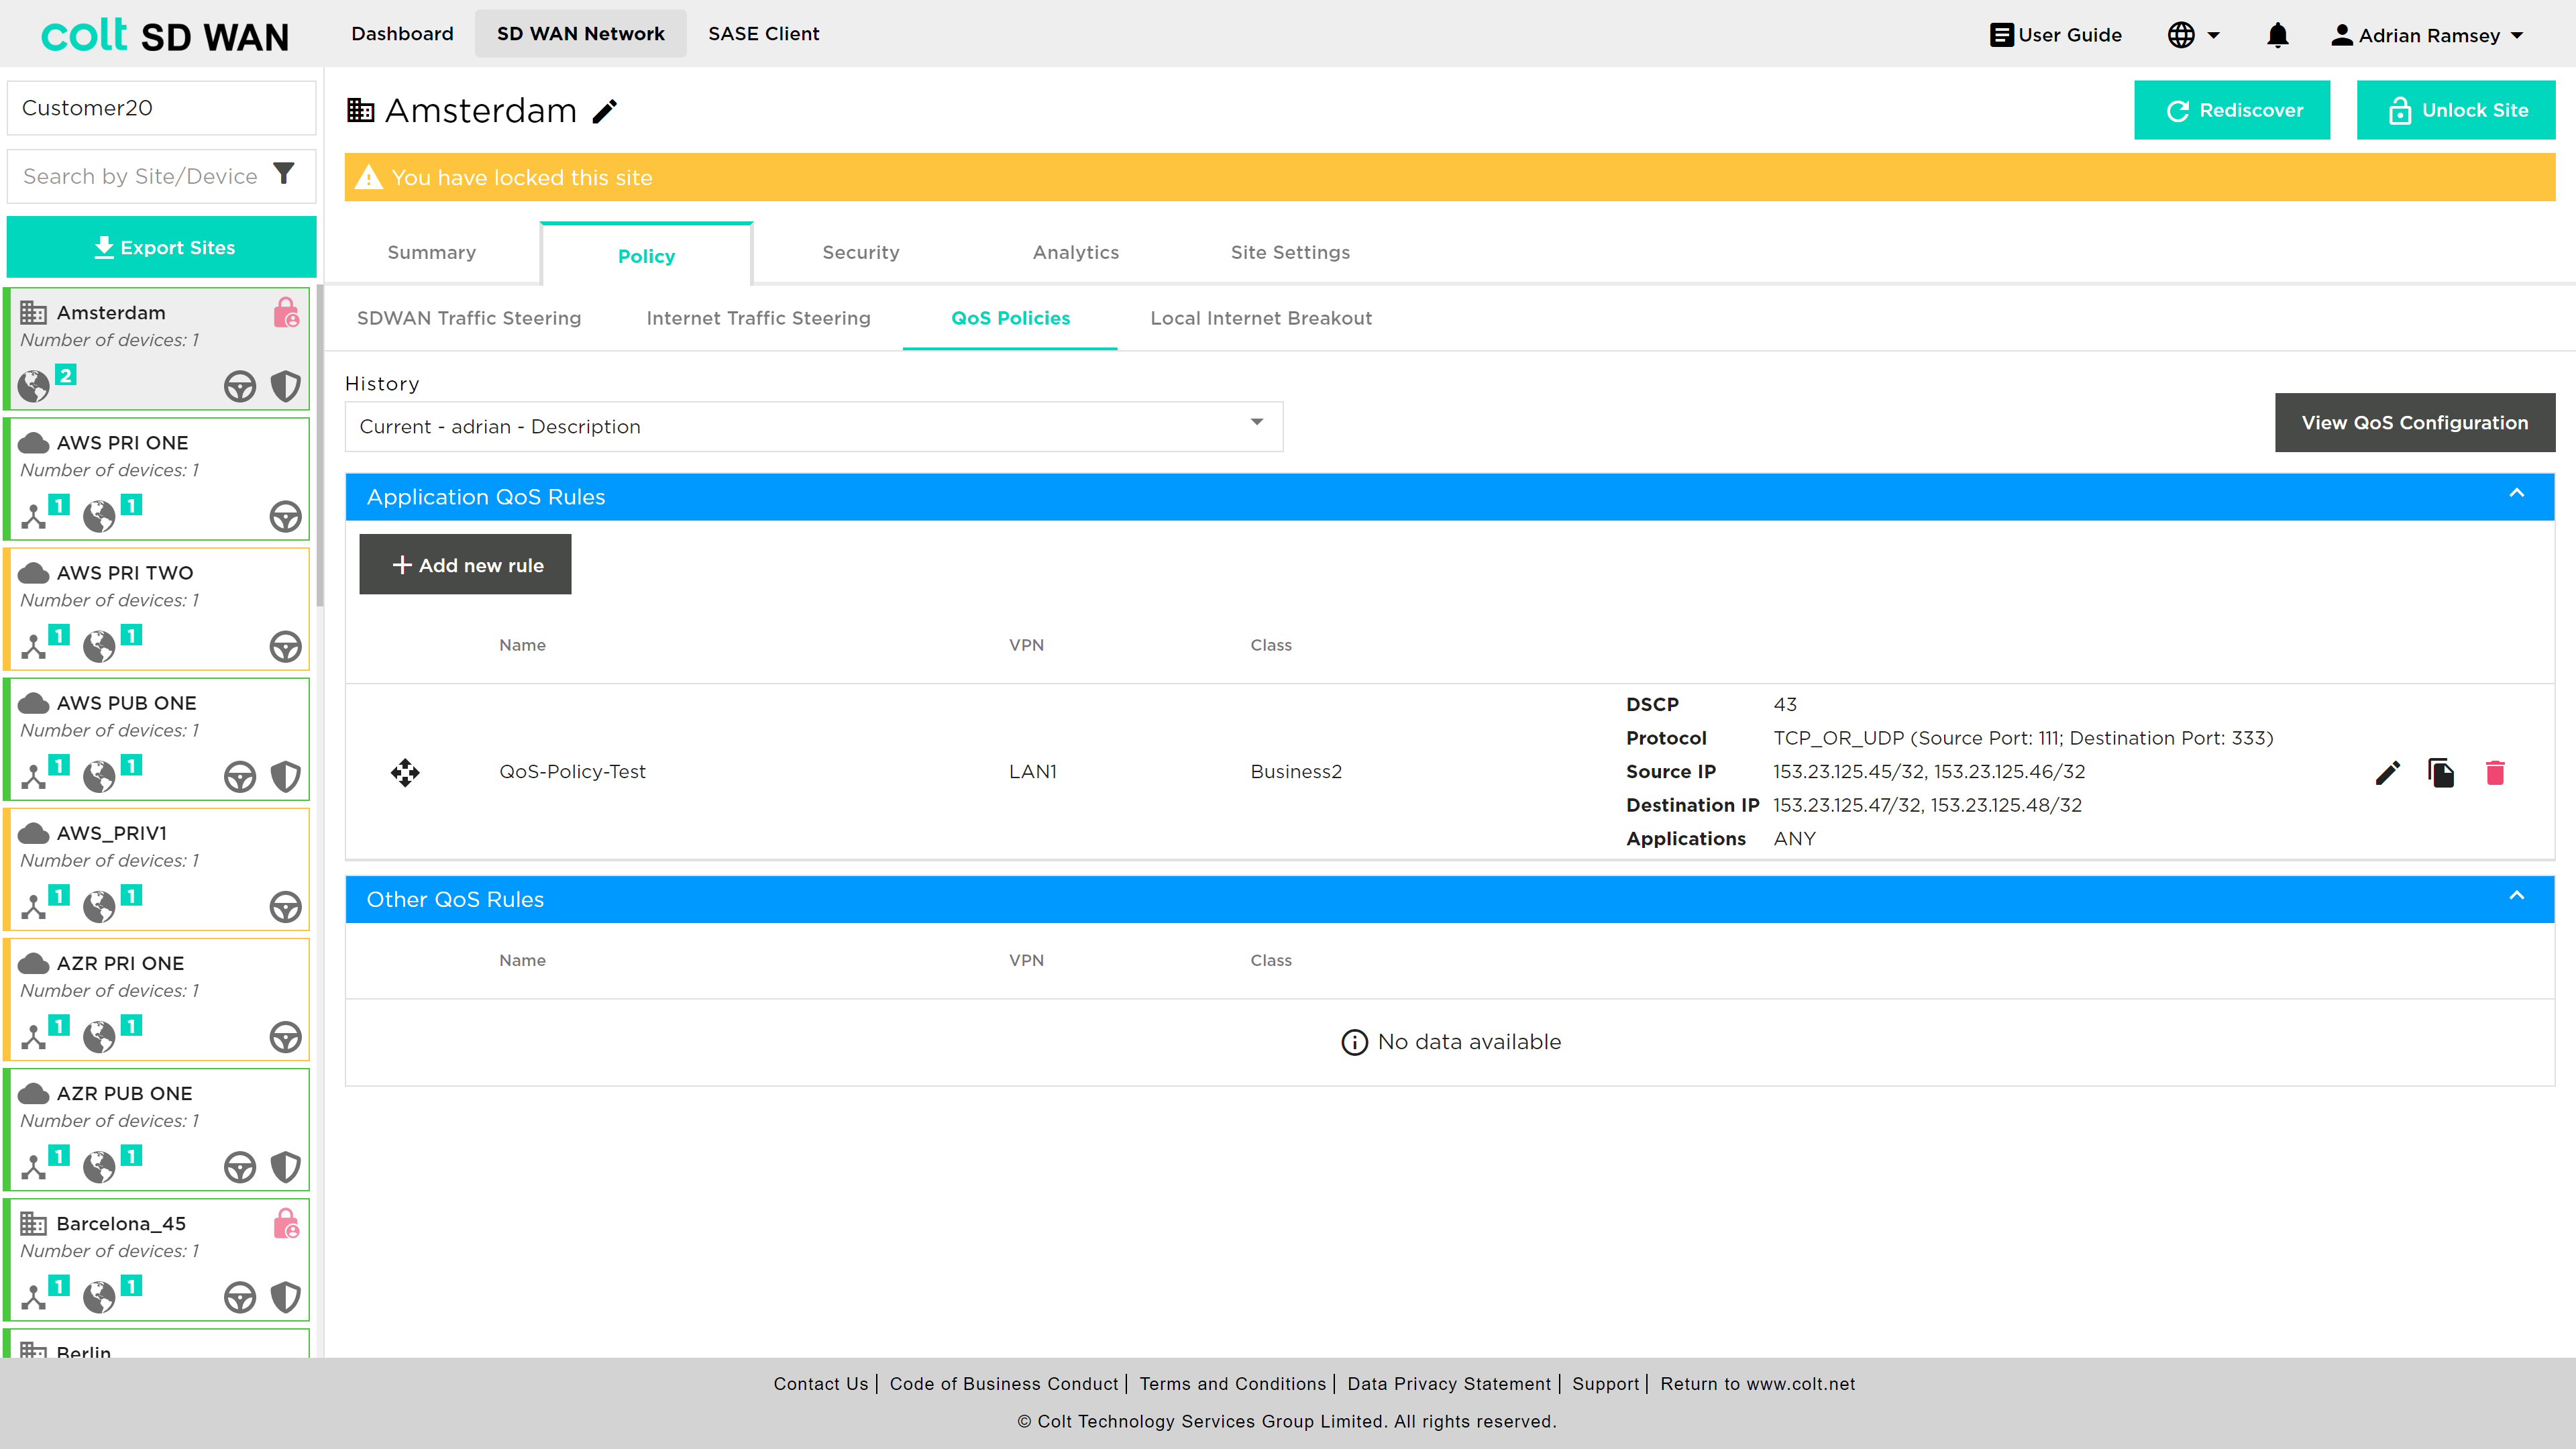Click Add new rule button
Image resolution: width=2576 pixels, height=1449 pixels.
[465, 564]
